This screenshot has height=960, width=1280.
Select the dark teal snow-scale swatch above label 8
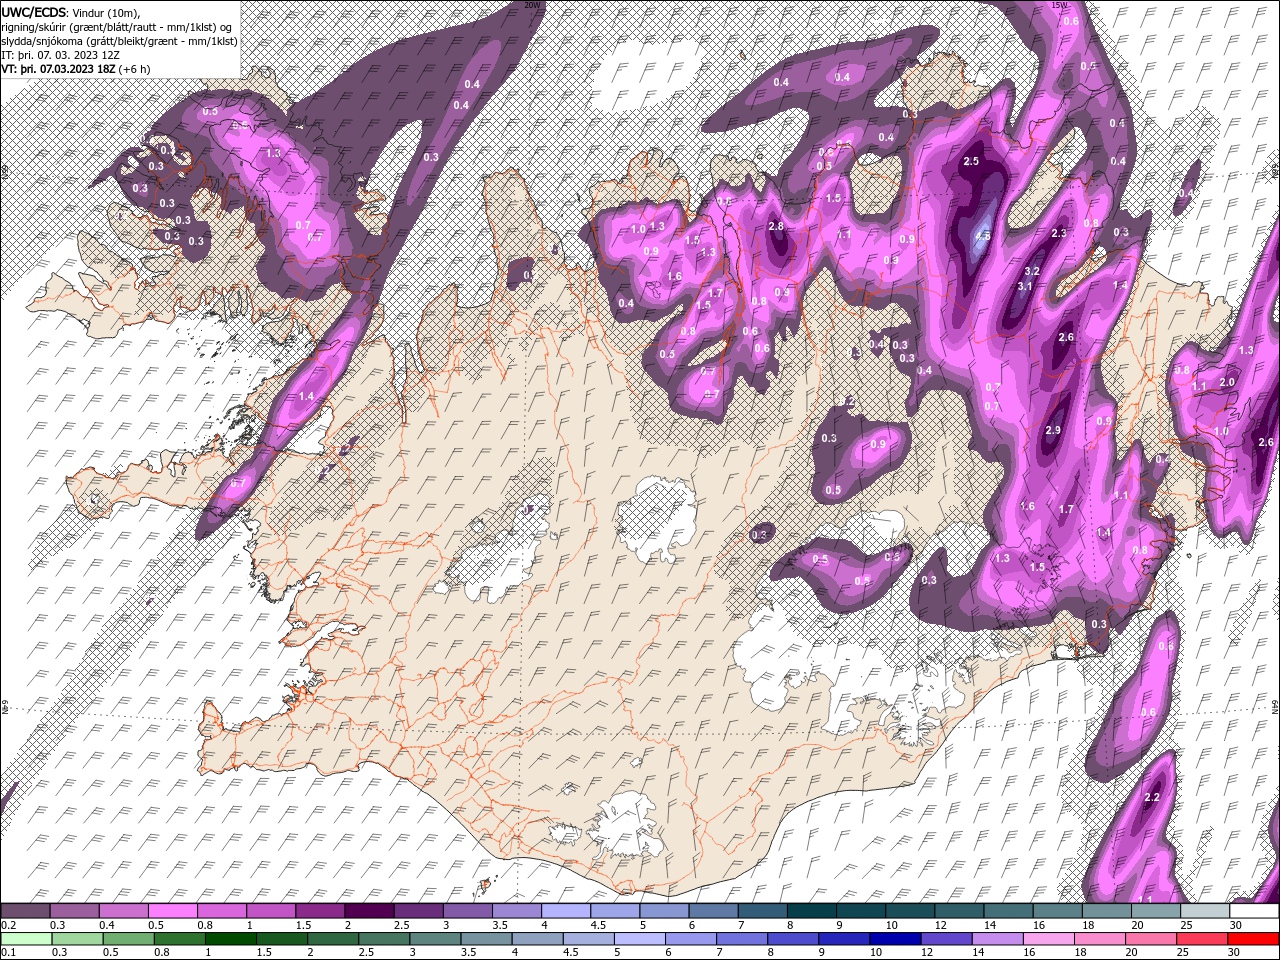pos(811,911)
